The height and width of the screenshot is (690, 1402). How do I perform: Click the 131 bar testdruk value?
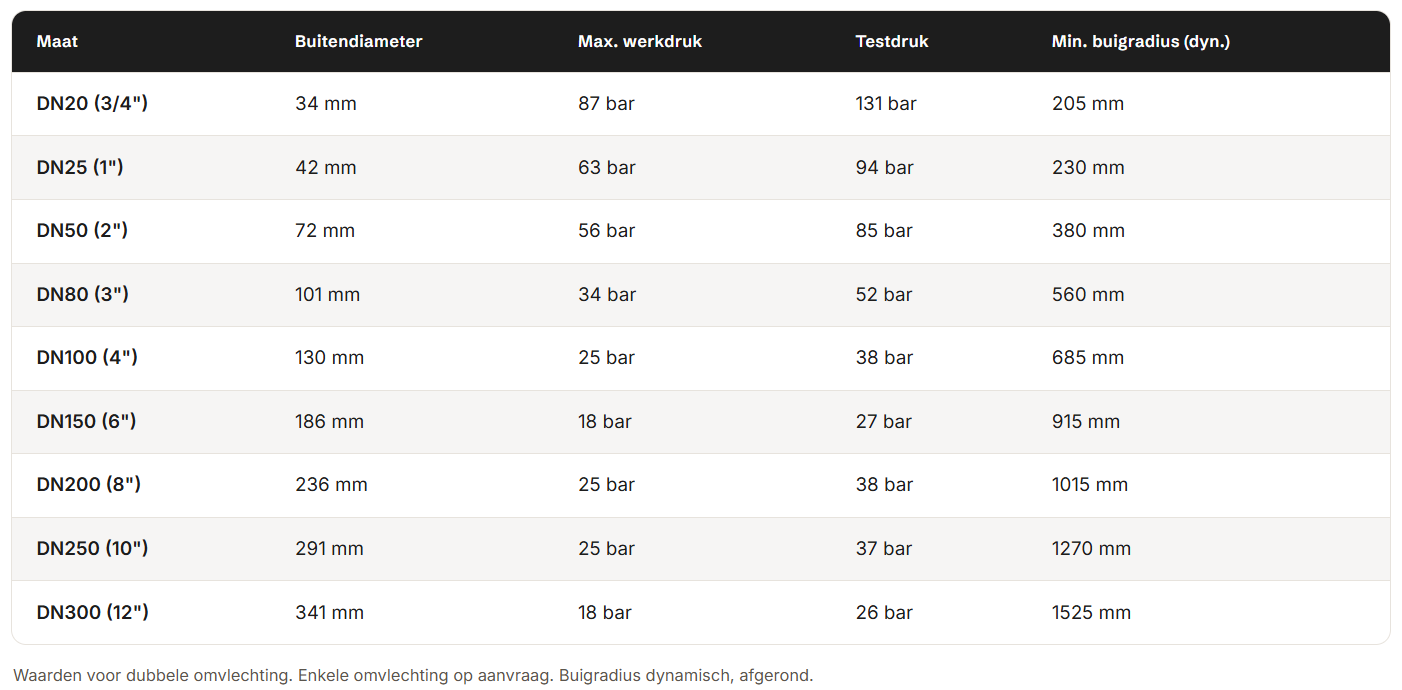(x=886, y=104)
